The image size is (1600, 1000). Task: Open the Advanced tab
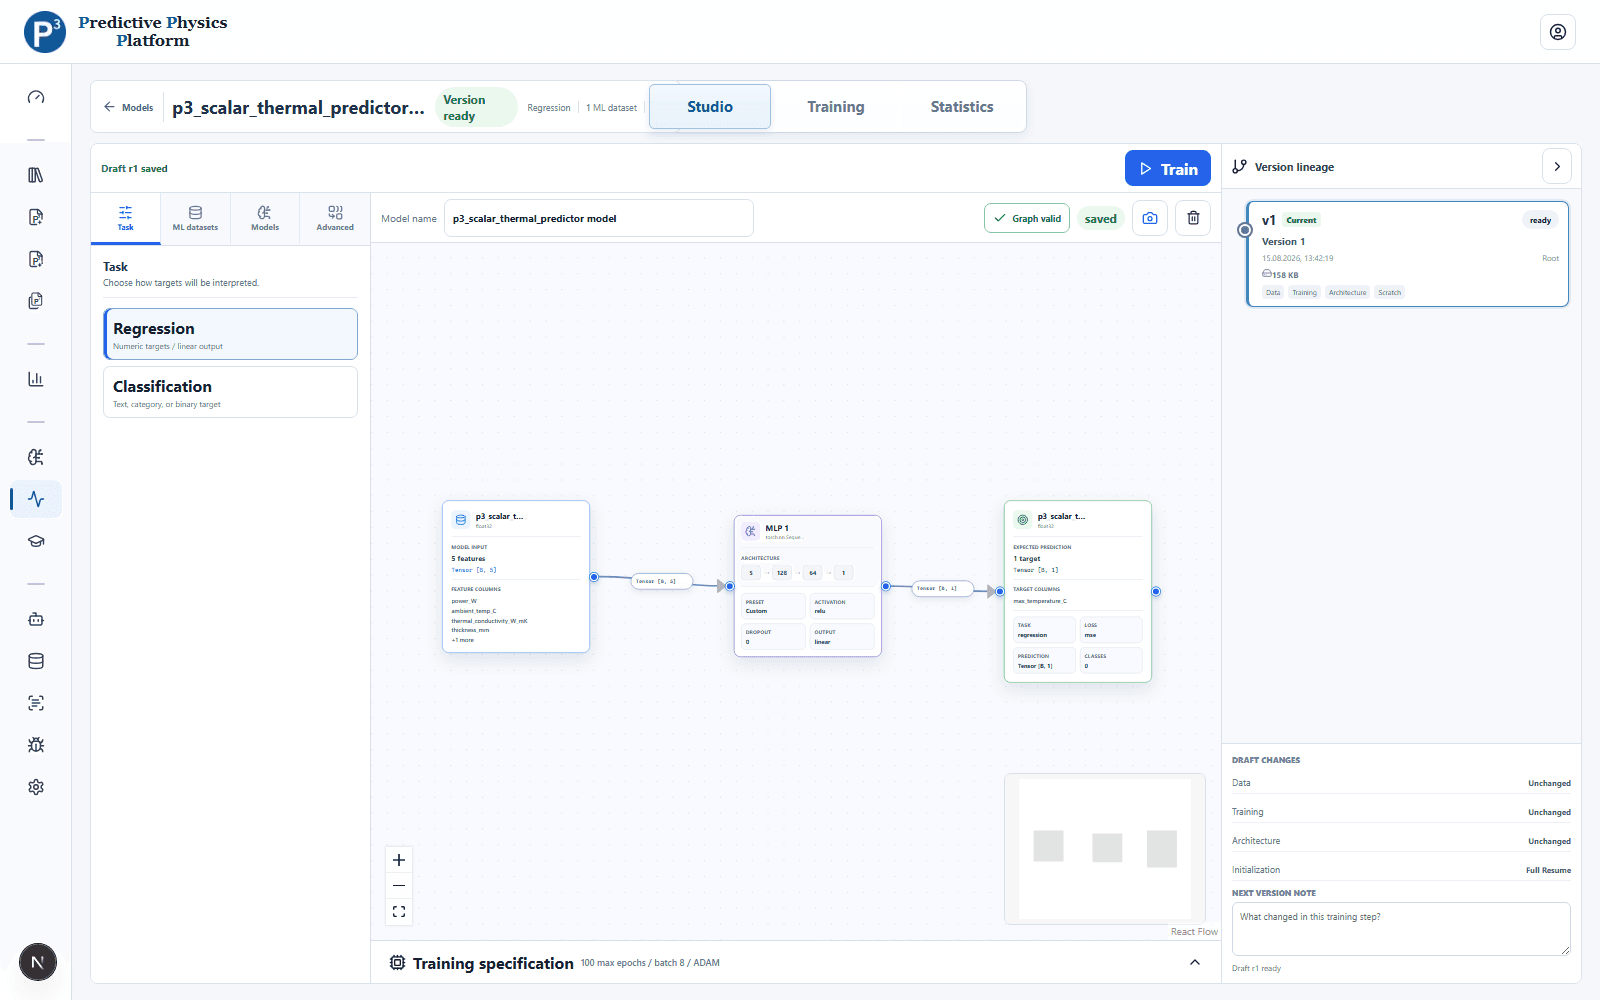(335, 218)
